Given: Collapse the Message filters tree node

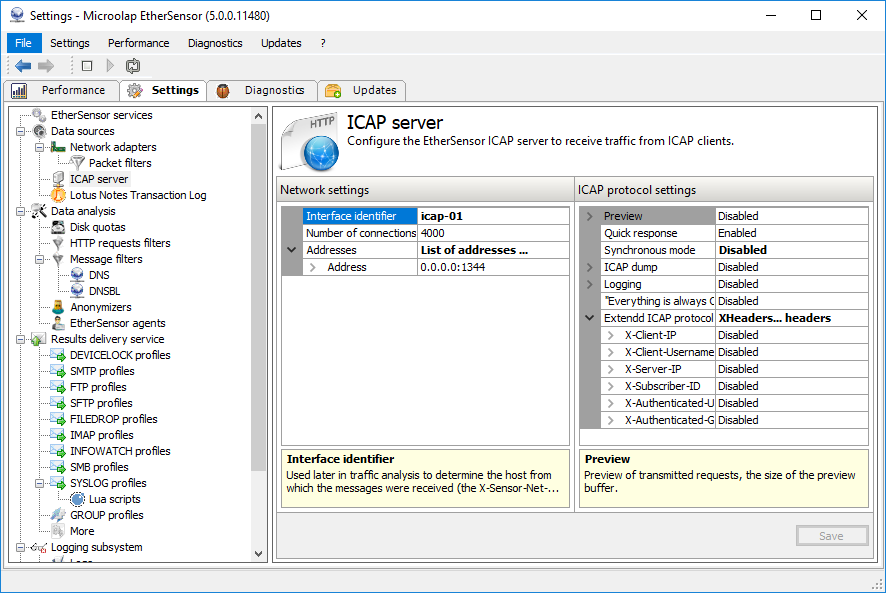Looking at the screenshot, I should pyautogui.click(x=40, y=259).
